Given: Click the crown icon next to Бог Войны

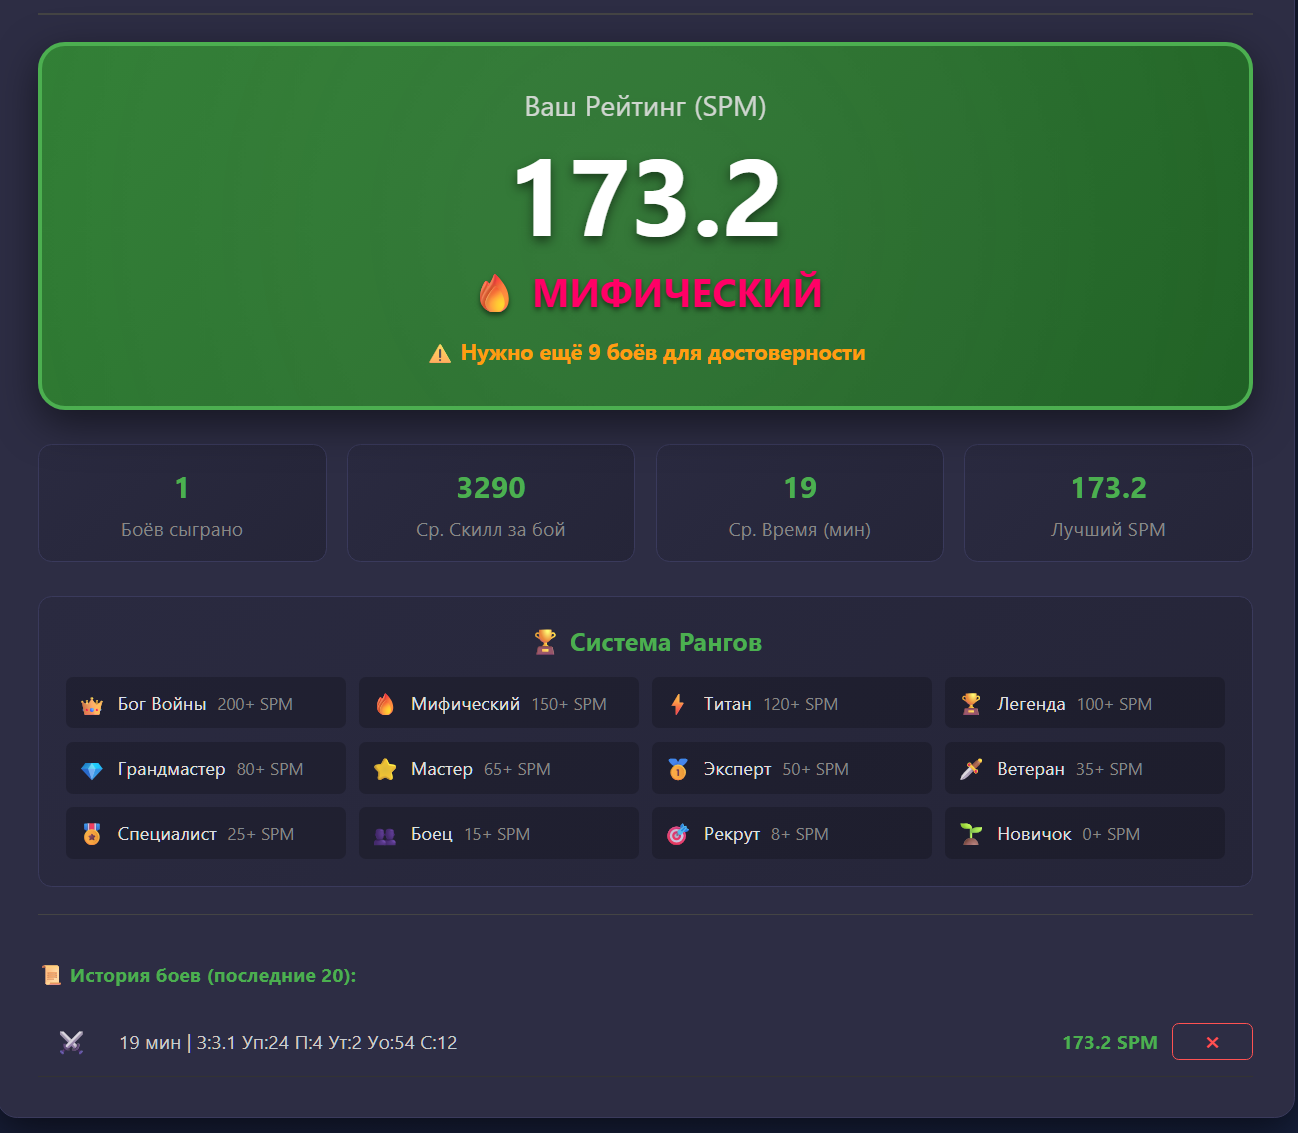Looking at the screenshot, I should point(92,705).
